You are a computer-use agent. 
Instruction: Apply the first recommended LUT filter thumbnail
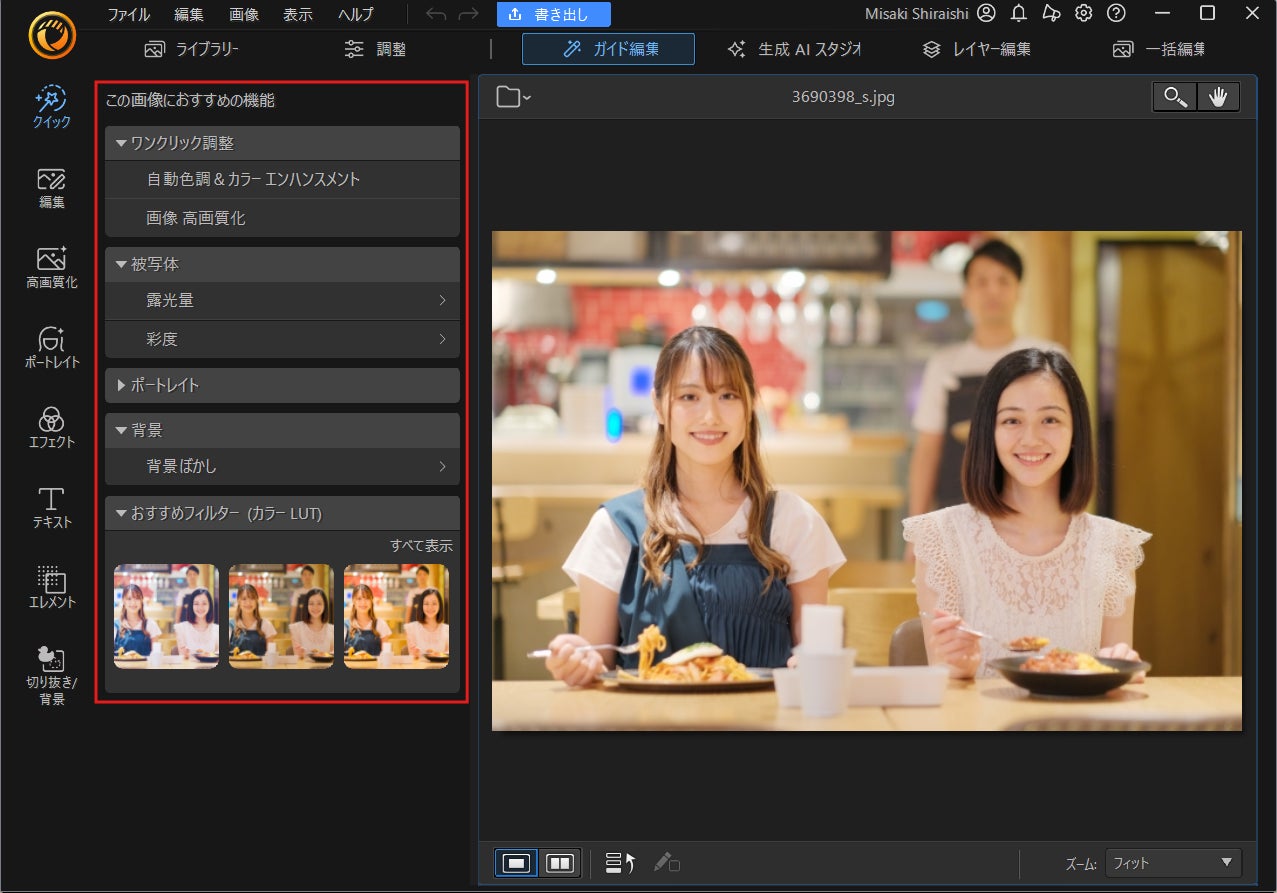click(166, 615)
